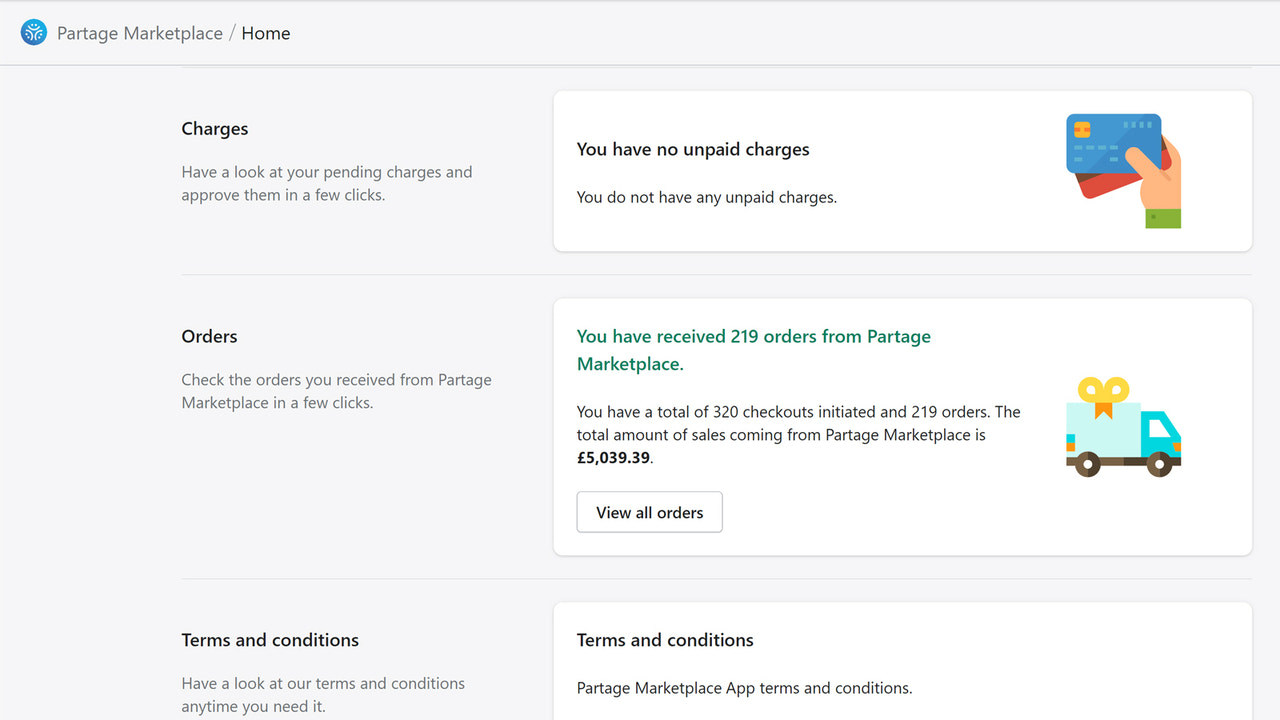Click the Partage Marketplace snowflake logo icon
This screenshot has height=720, width=1280.
tap(33, 32)
